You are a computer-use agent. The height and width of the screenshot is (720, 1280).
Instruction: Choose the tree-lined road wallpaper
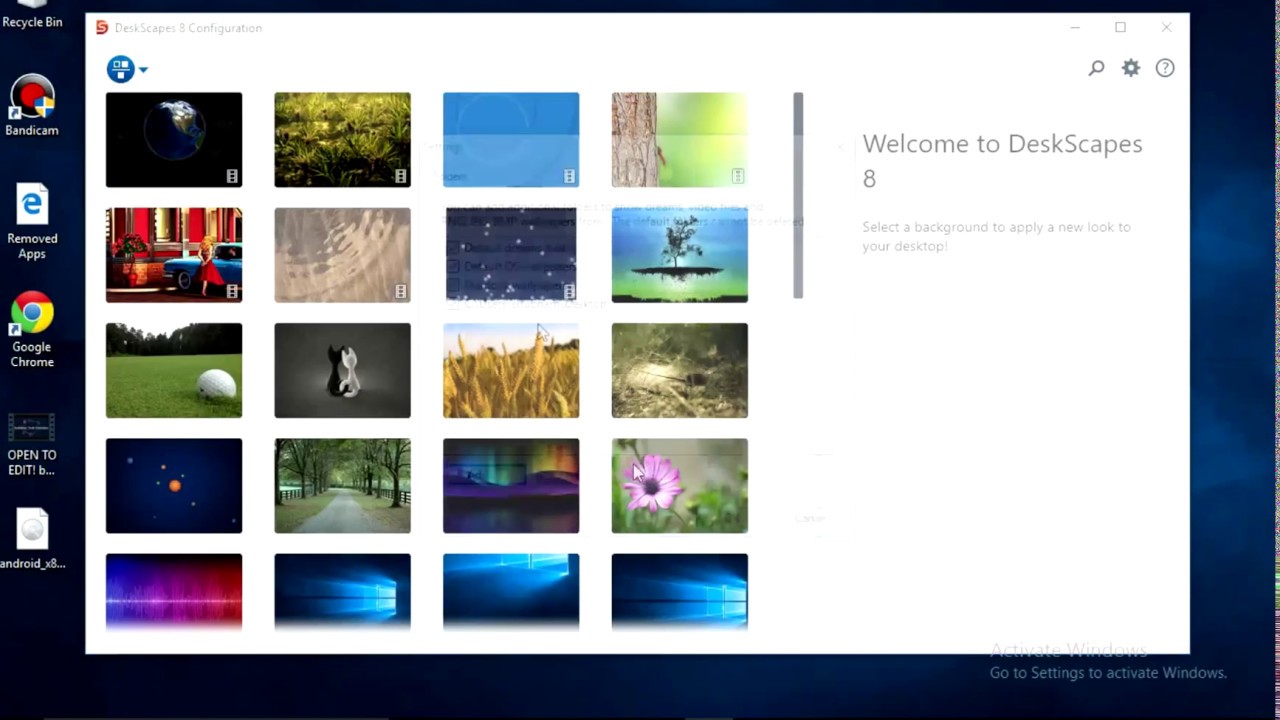coord(342,486)
